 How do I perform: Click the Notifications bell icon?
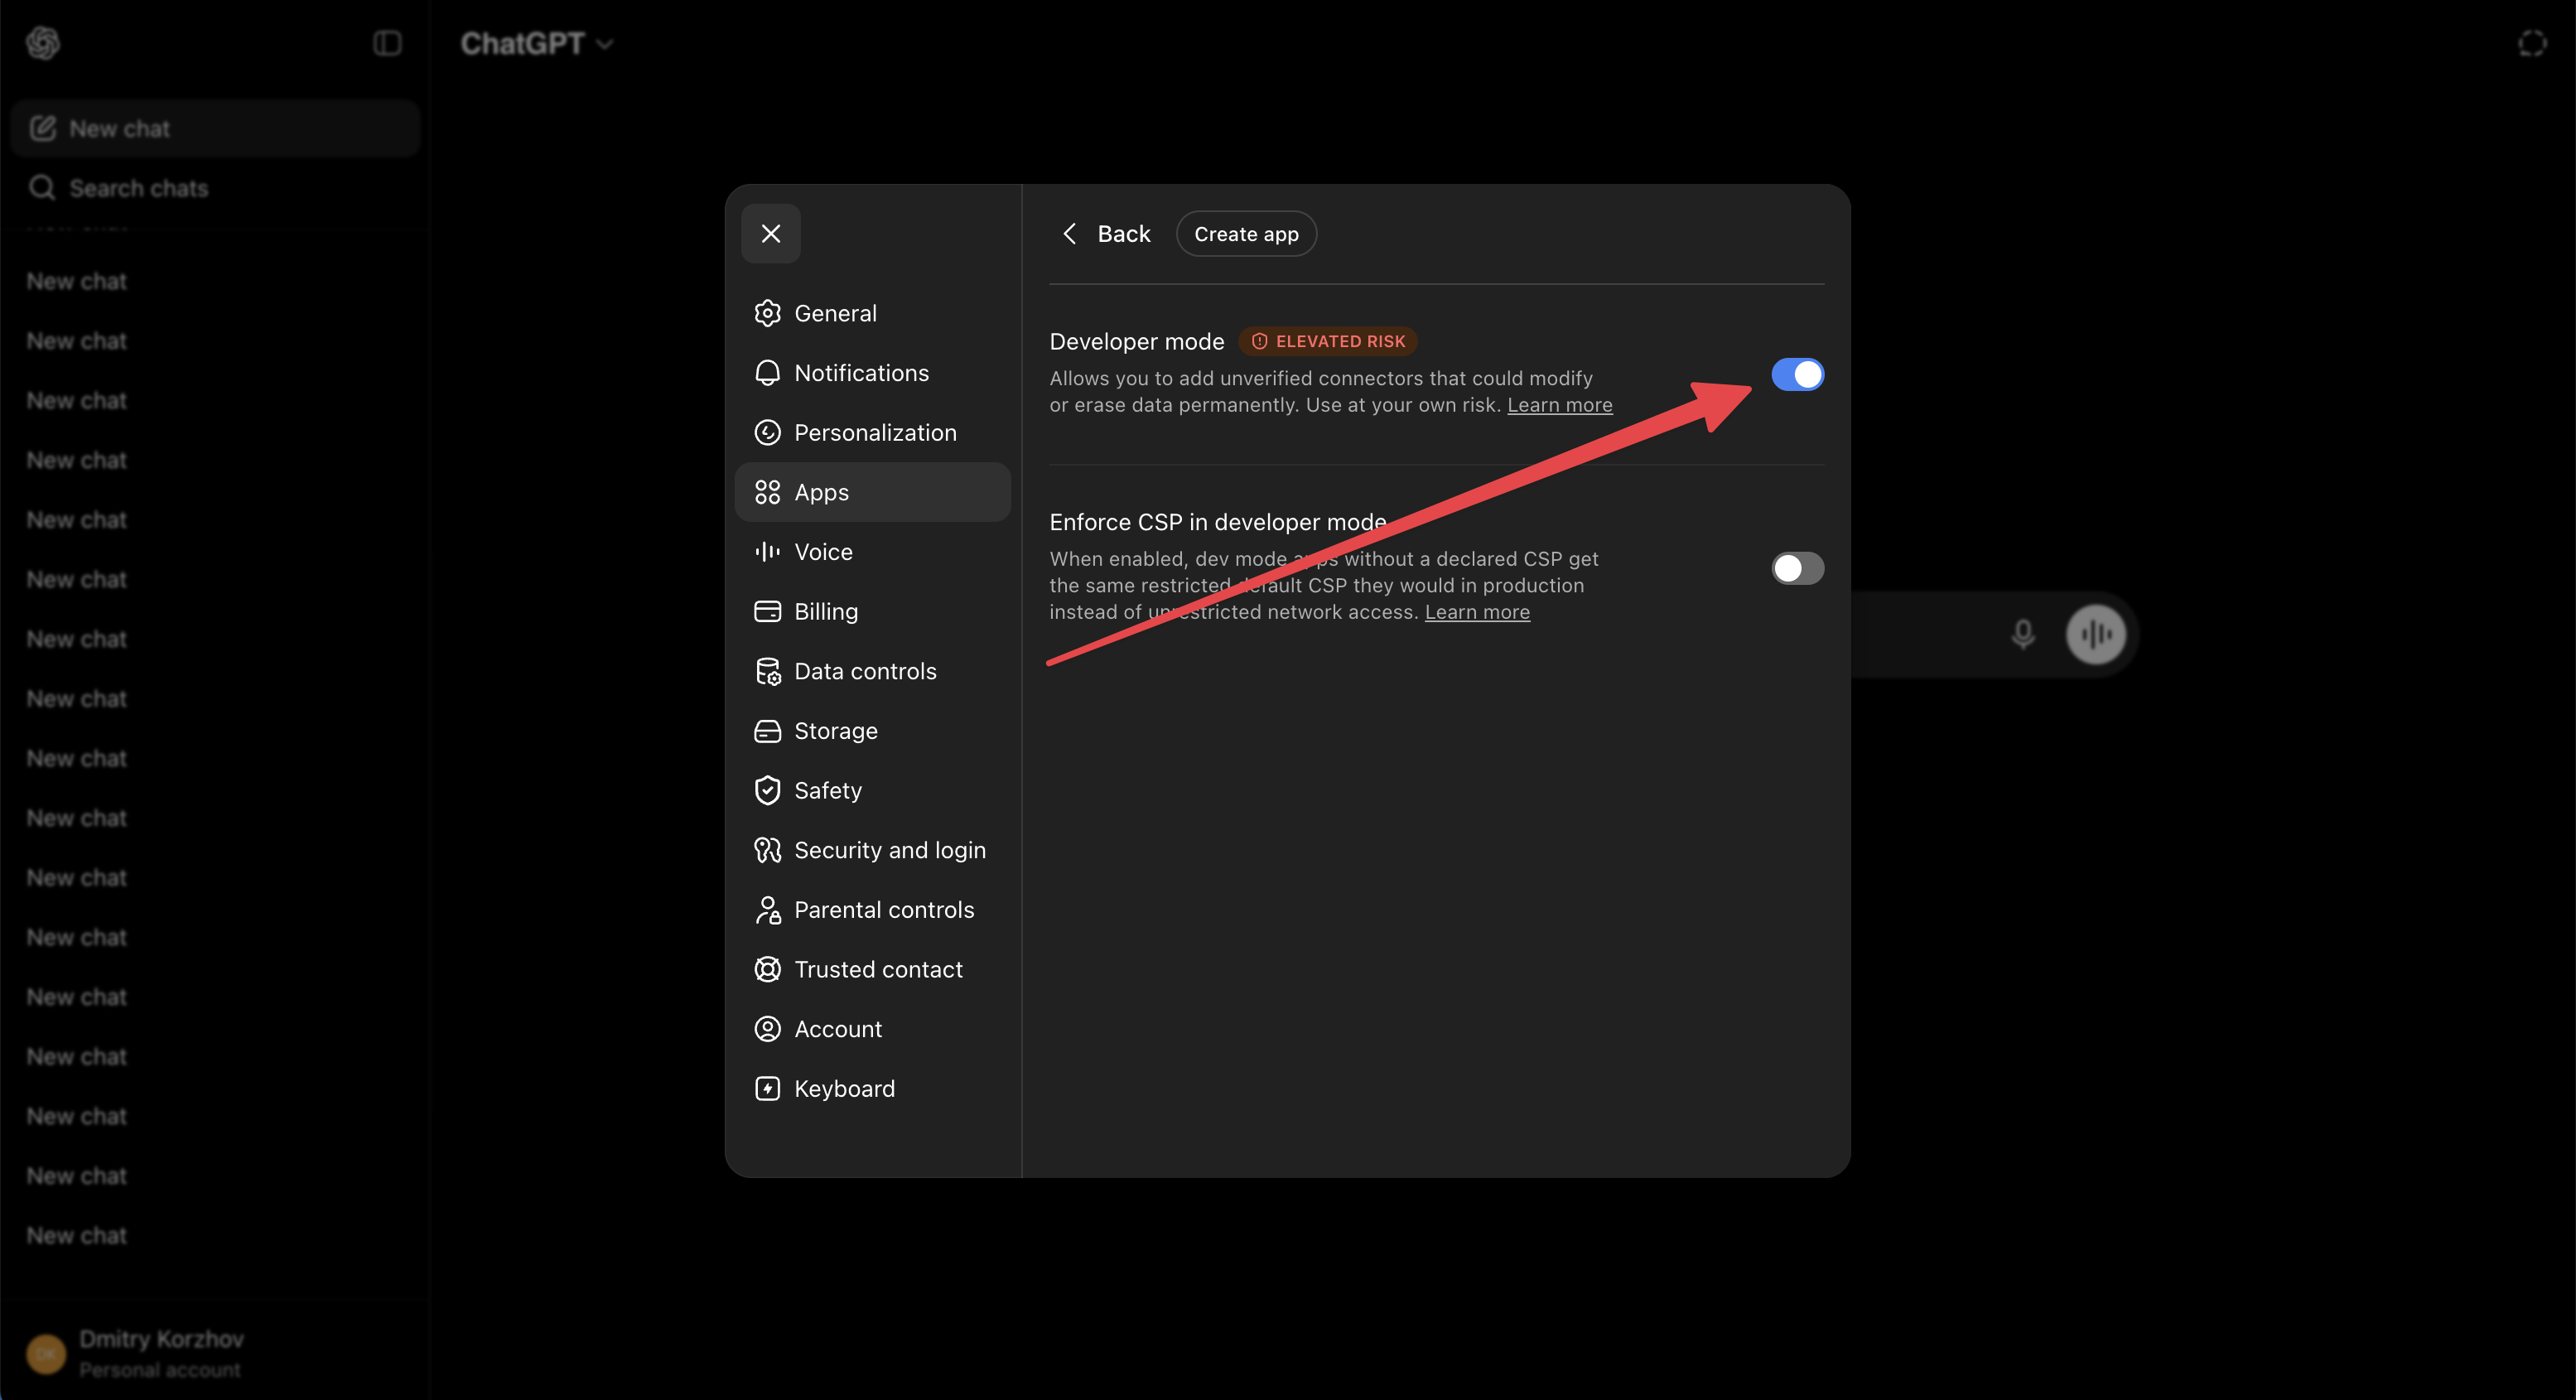767,373
